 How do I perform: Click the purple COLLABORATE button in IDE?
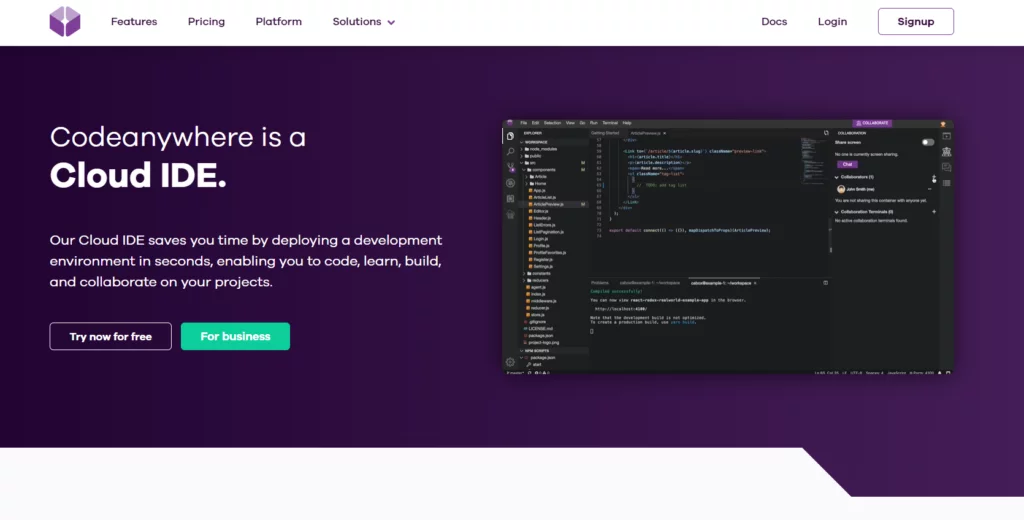(872, 123)
